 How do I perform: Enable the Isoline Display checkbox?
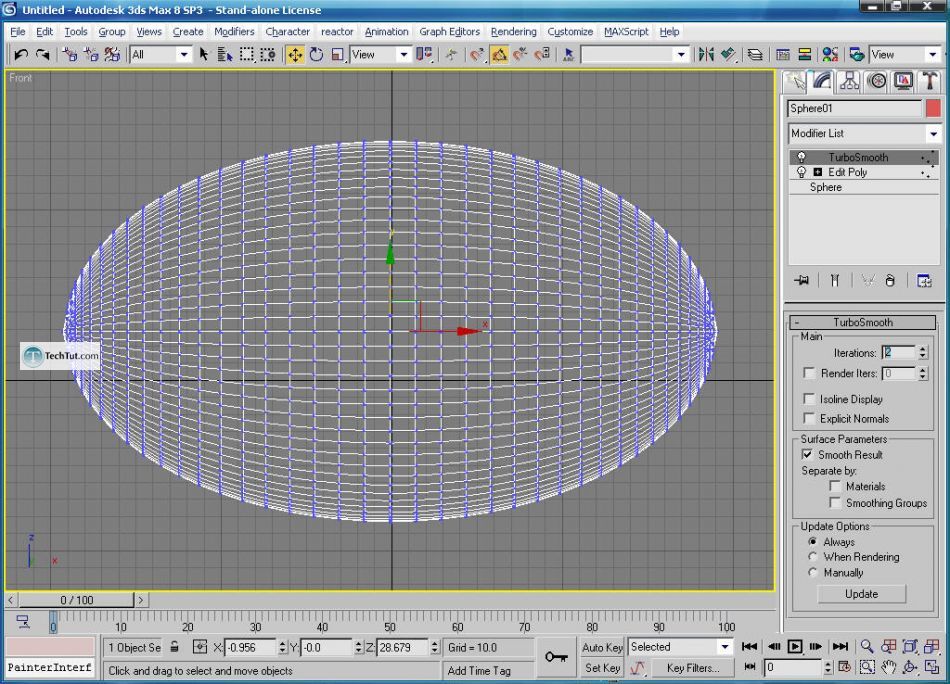[x=810, y=399]
